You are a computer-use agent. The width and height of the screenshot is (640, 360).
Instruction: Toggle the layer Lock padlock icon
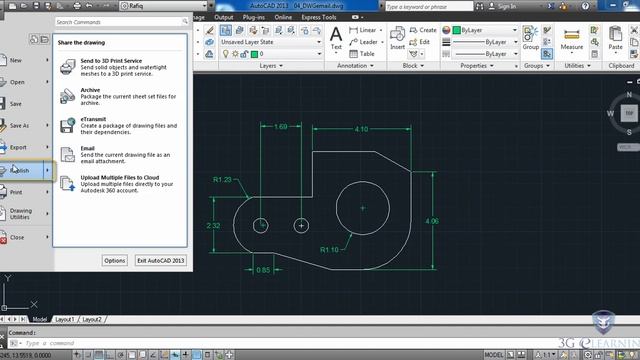pos(244,54)
